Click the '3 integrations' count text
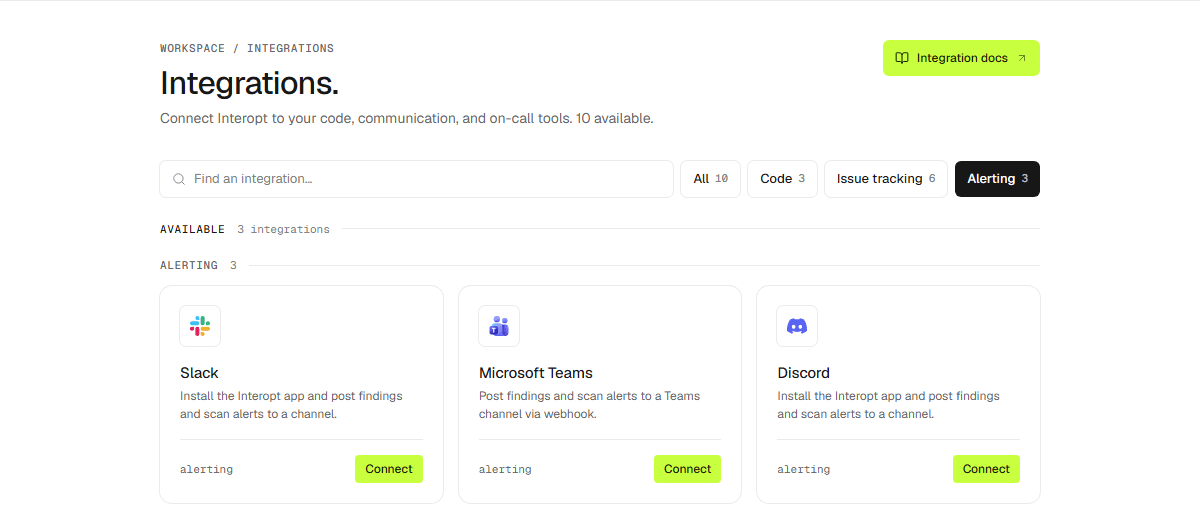The width and height of the screenshot is (1200, 510). point(283,229)
